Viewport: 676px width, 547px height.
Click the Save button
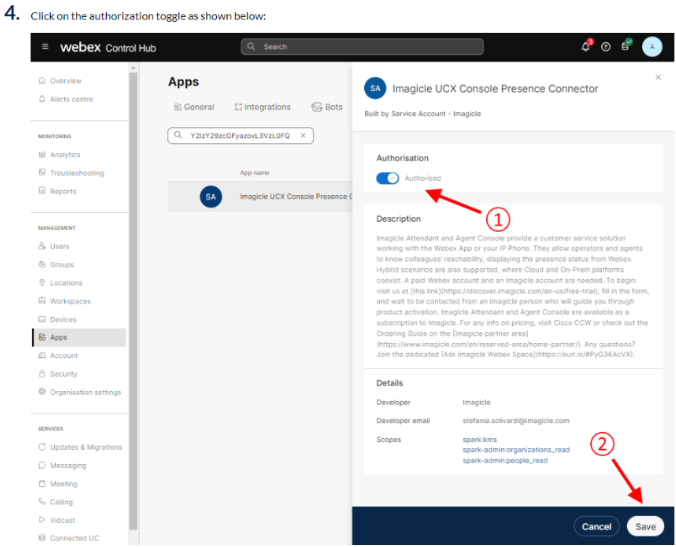[x=645, y=526]
